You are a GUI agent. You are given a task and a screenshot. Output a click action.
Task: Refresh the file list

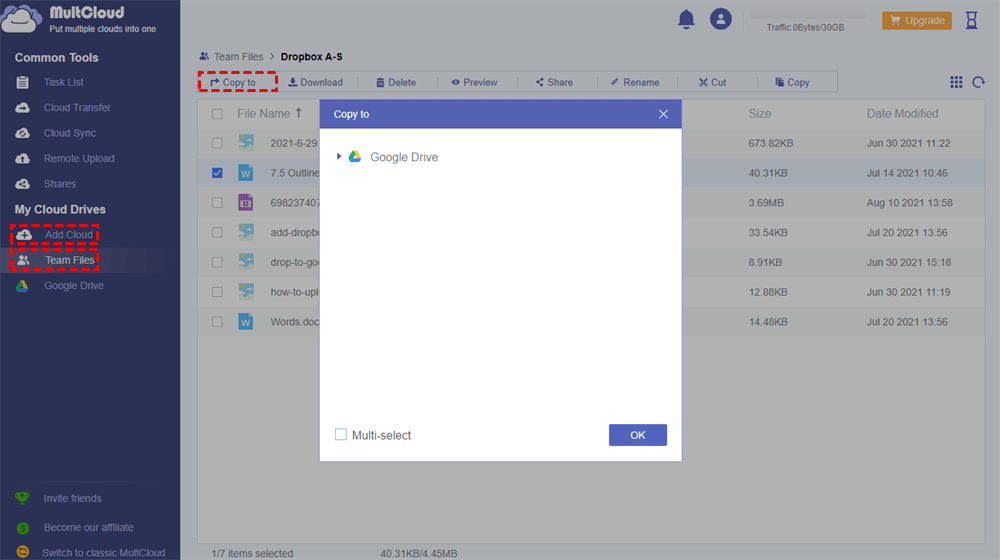[978, 82]
